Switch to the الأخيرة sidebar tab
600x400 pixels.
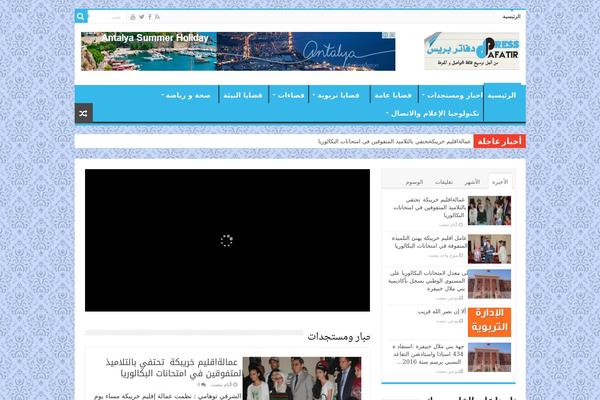point(500,182)
